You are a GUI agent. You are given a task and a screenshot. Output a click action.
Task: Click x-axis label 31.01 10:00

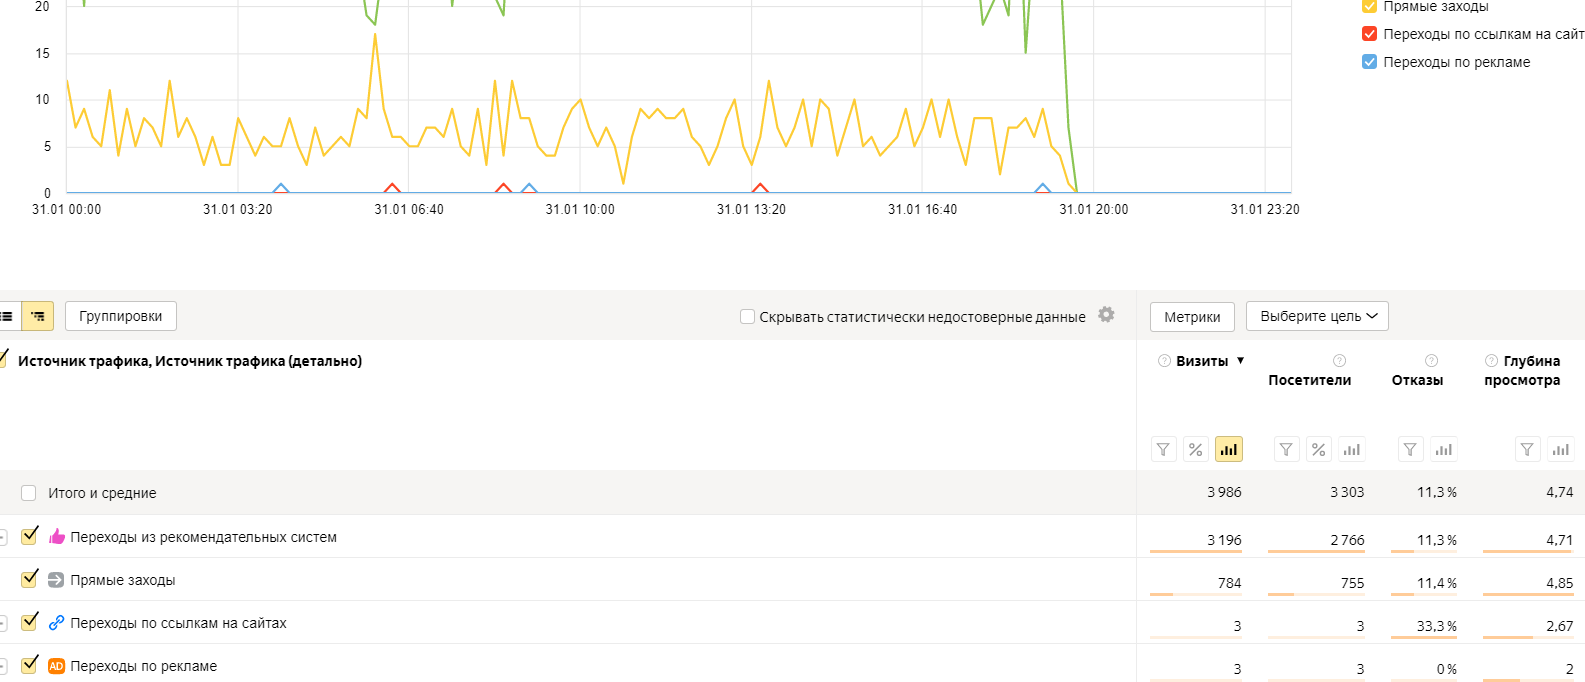coord(580,209)
